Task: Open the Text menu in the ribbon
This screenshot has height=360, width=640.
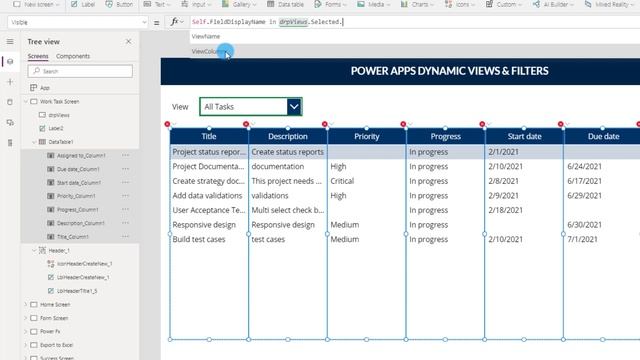Action: 157,4
